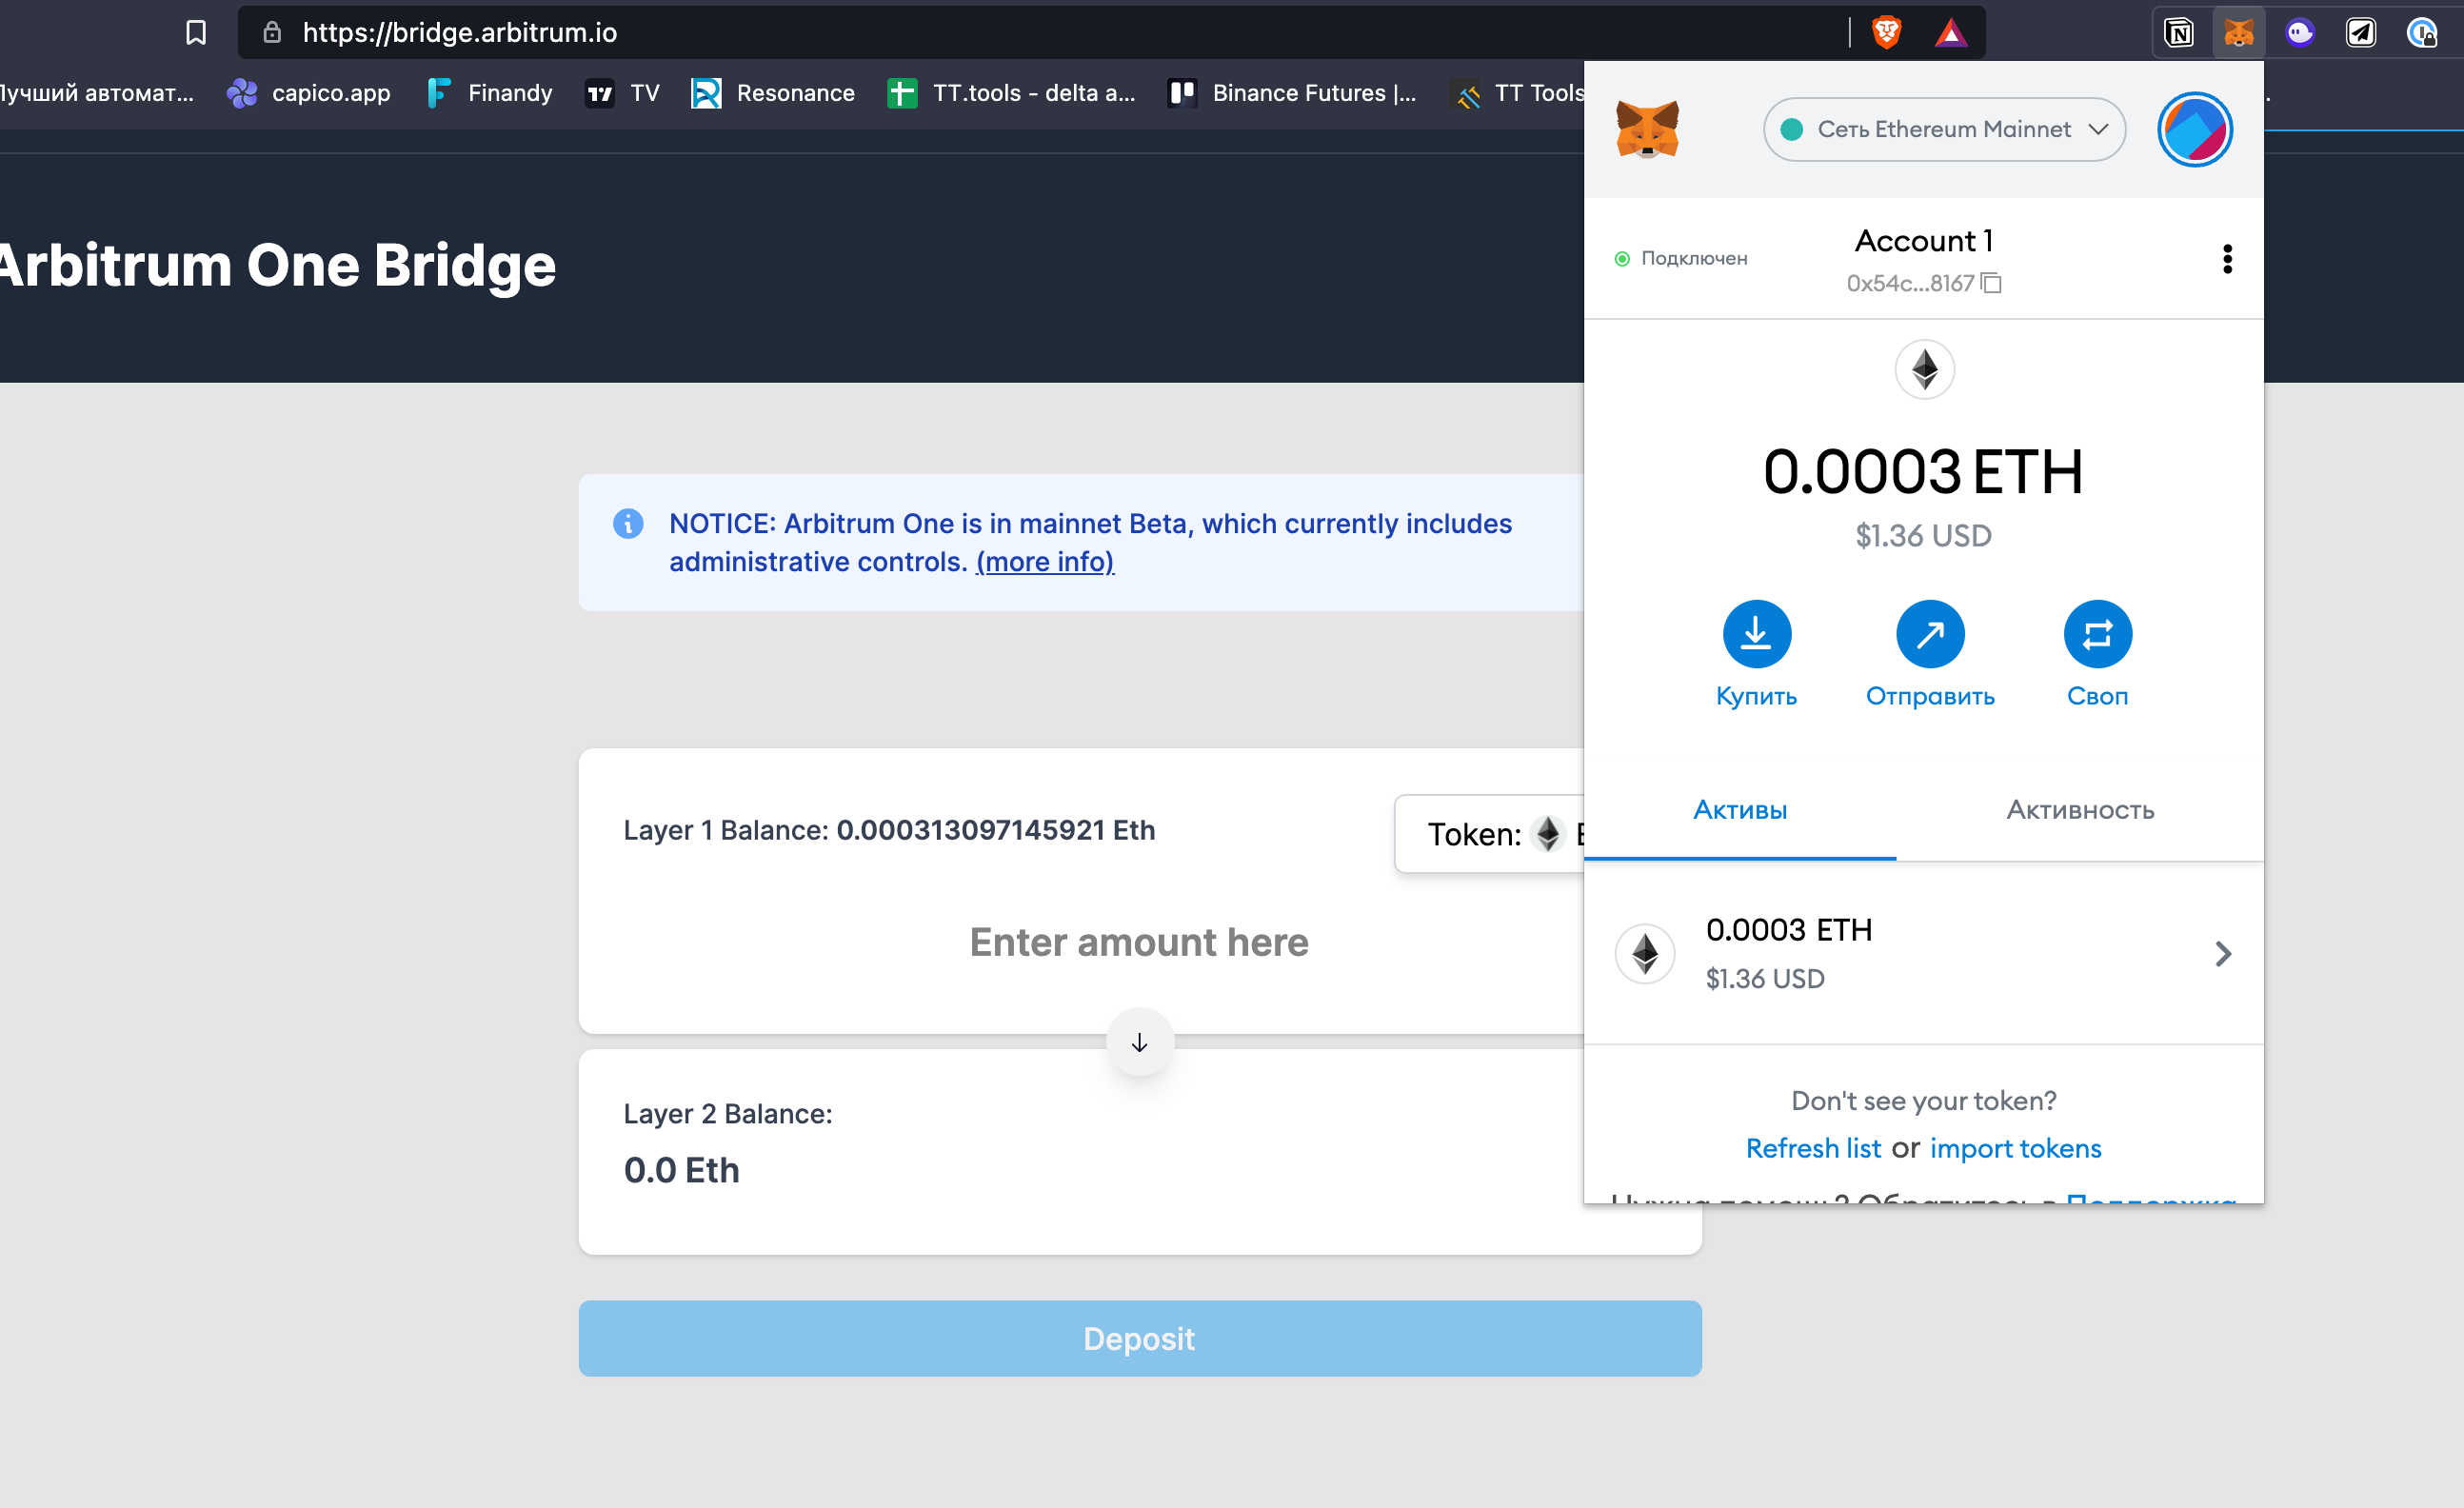Click Account 1 name
This screenshot has width=2464, height=1508.
1923,241
